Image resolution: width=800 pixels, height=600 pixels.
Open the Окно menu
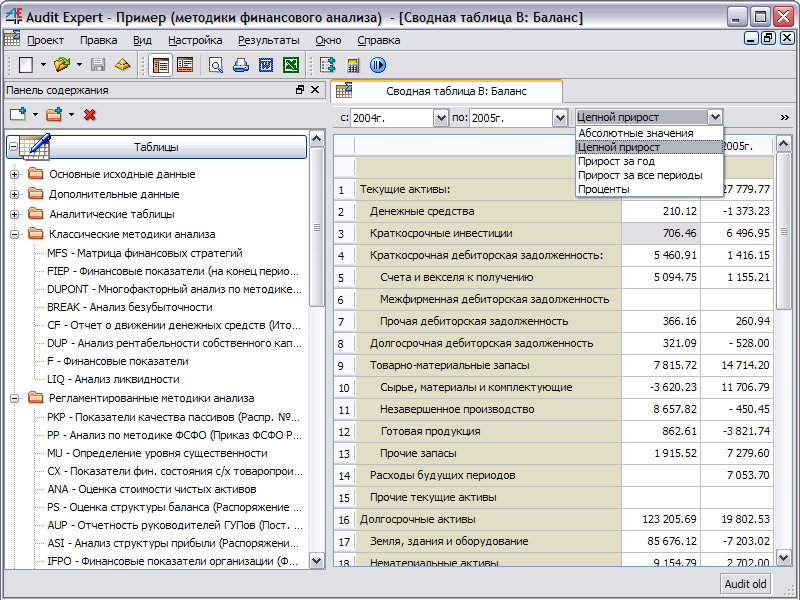tap(328, 40)
